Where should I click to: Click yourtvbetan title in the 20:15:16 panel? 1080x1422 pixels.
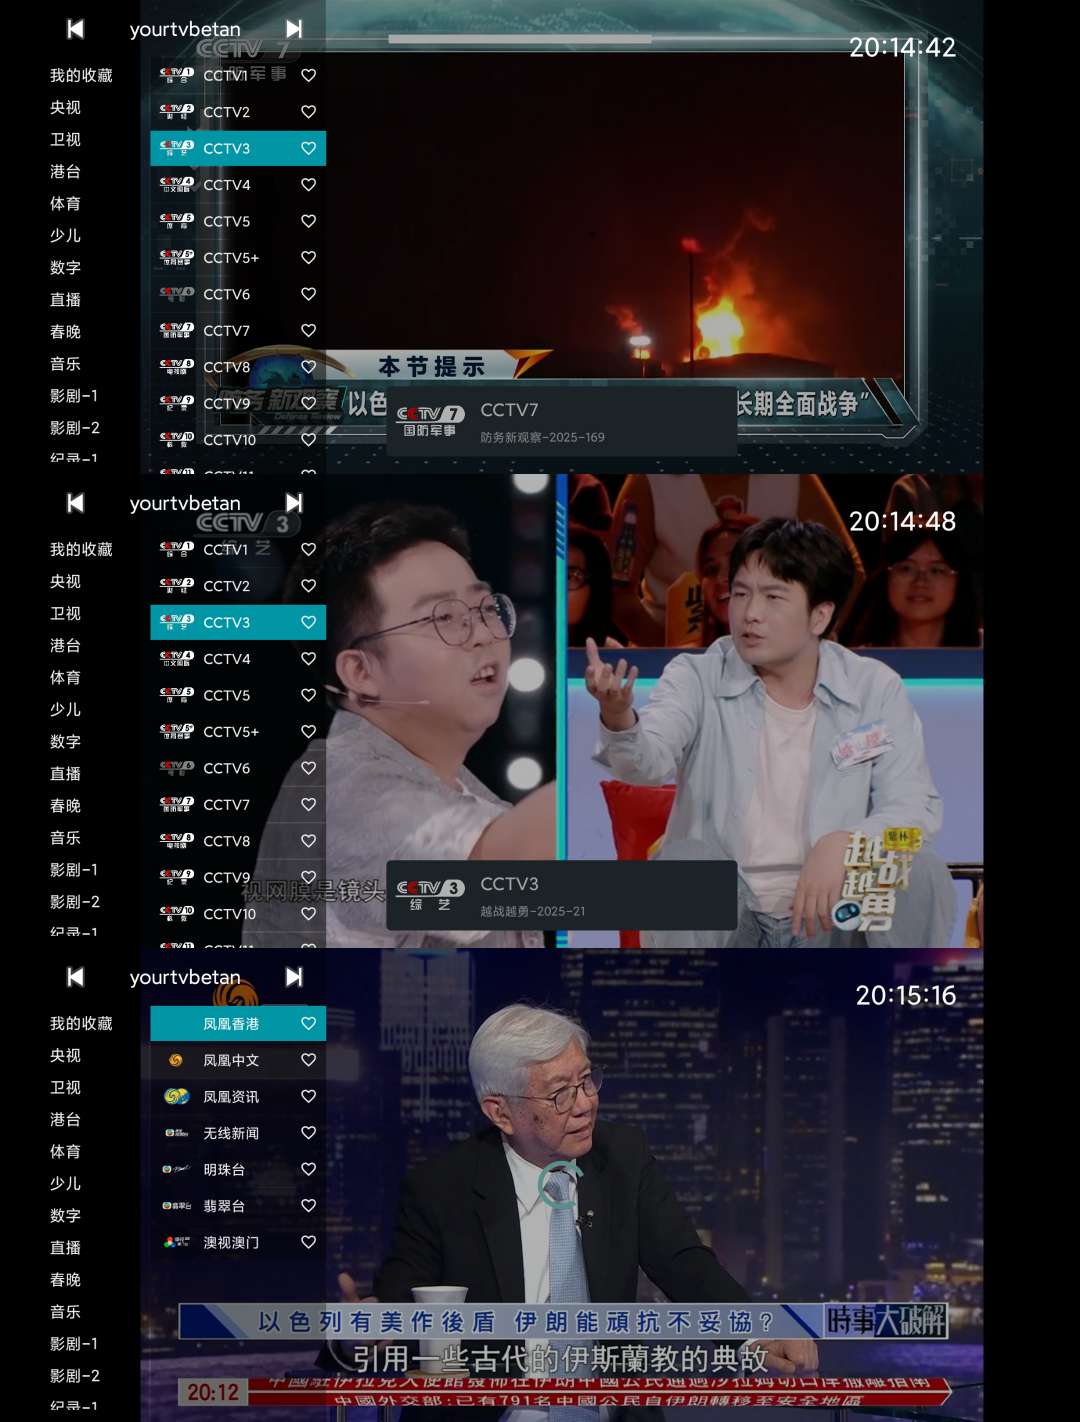(x=185, y=978)
